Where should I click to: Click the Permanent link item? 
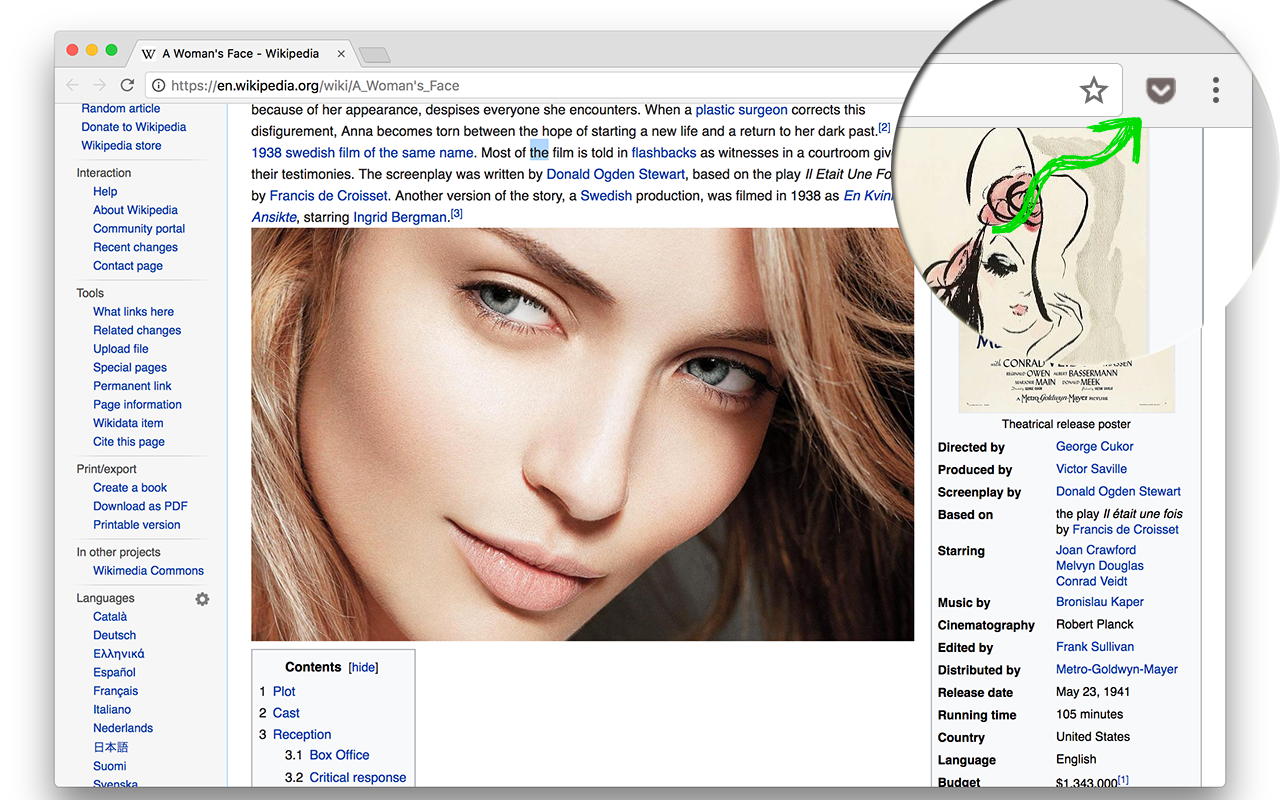(132, 385)
